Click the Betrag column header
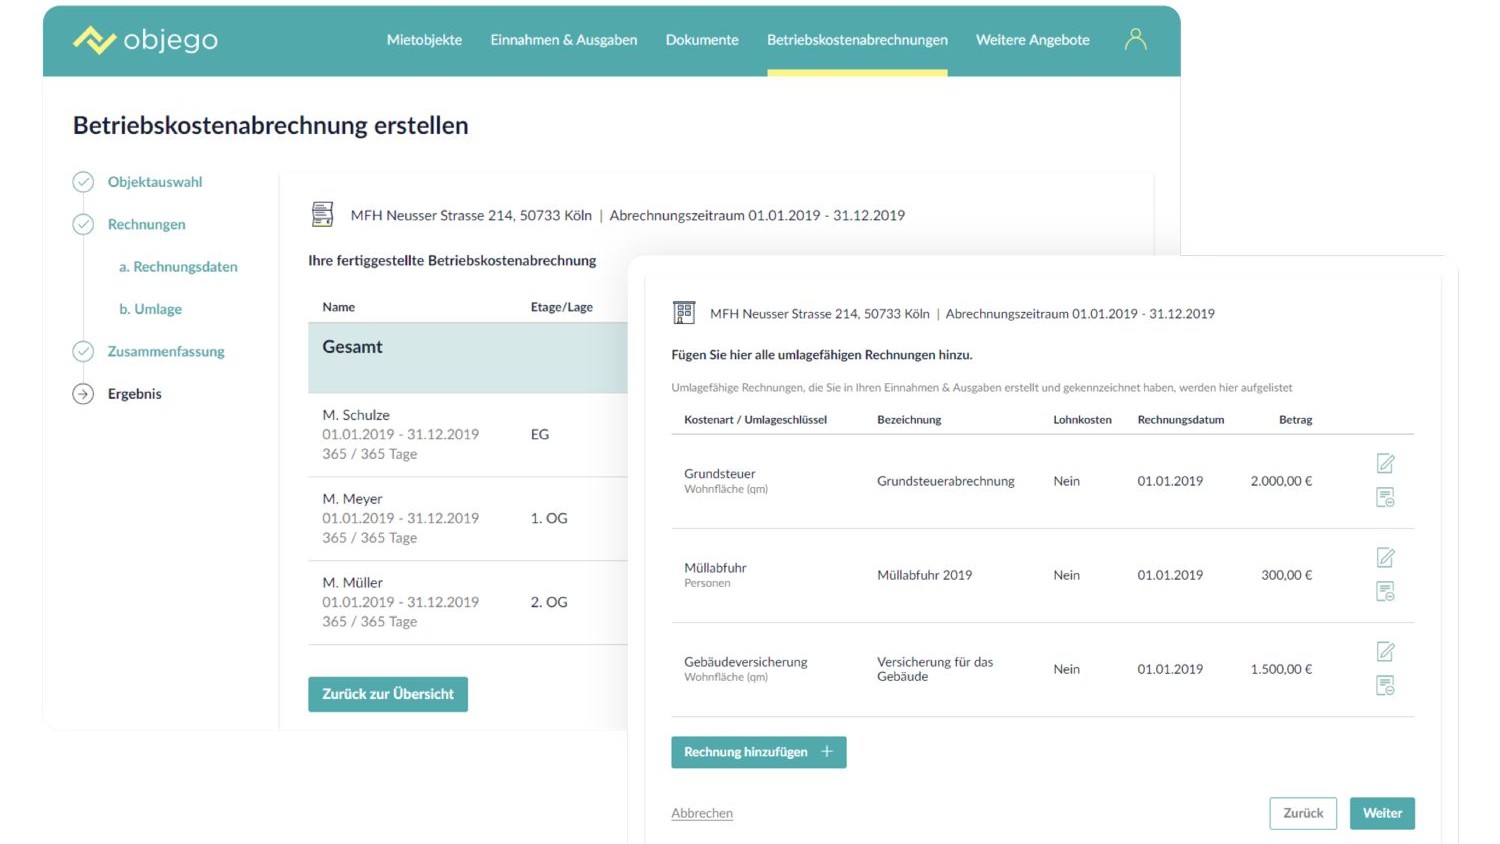The width and height of the screenshot is (1500, 844). 1295,420
